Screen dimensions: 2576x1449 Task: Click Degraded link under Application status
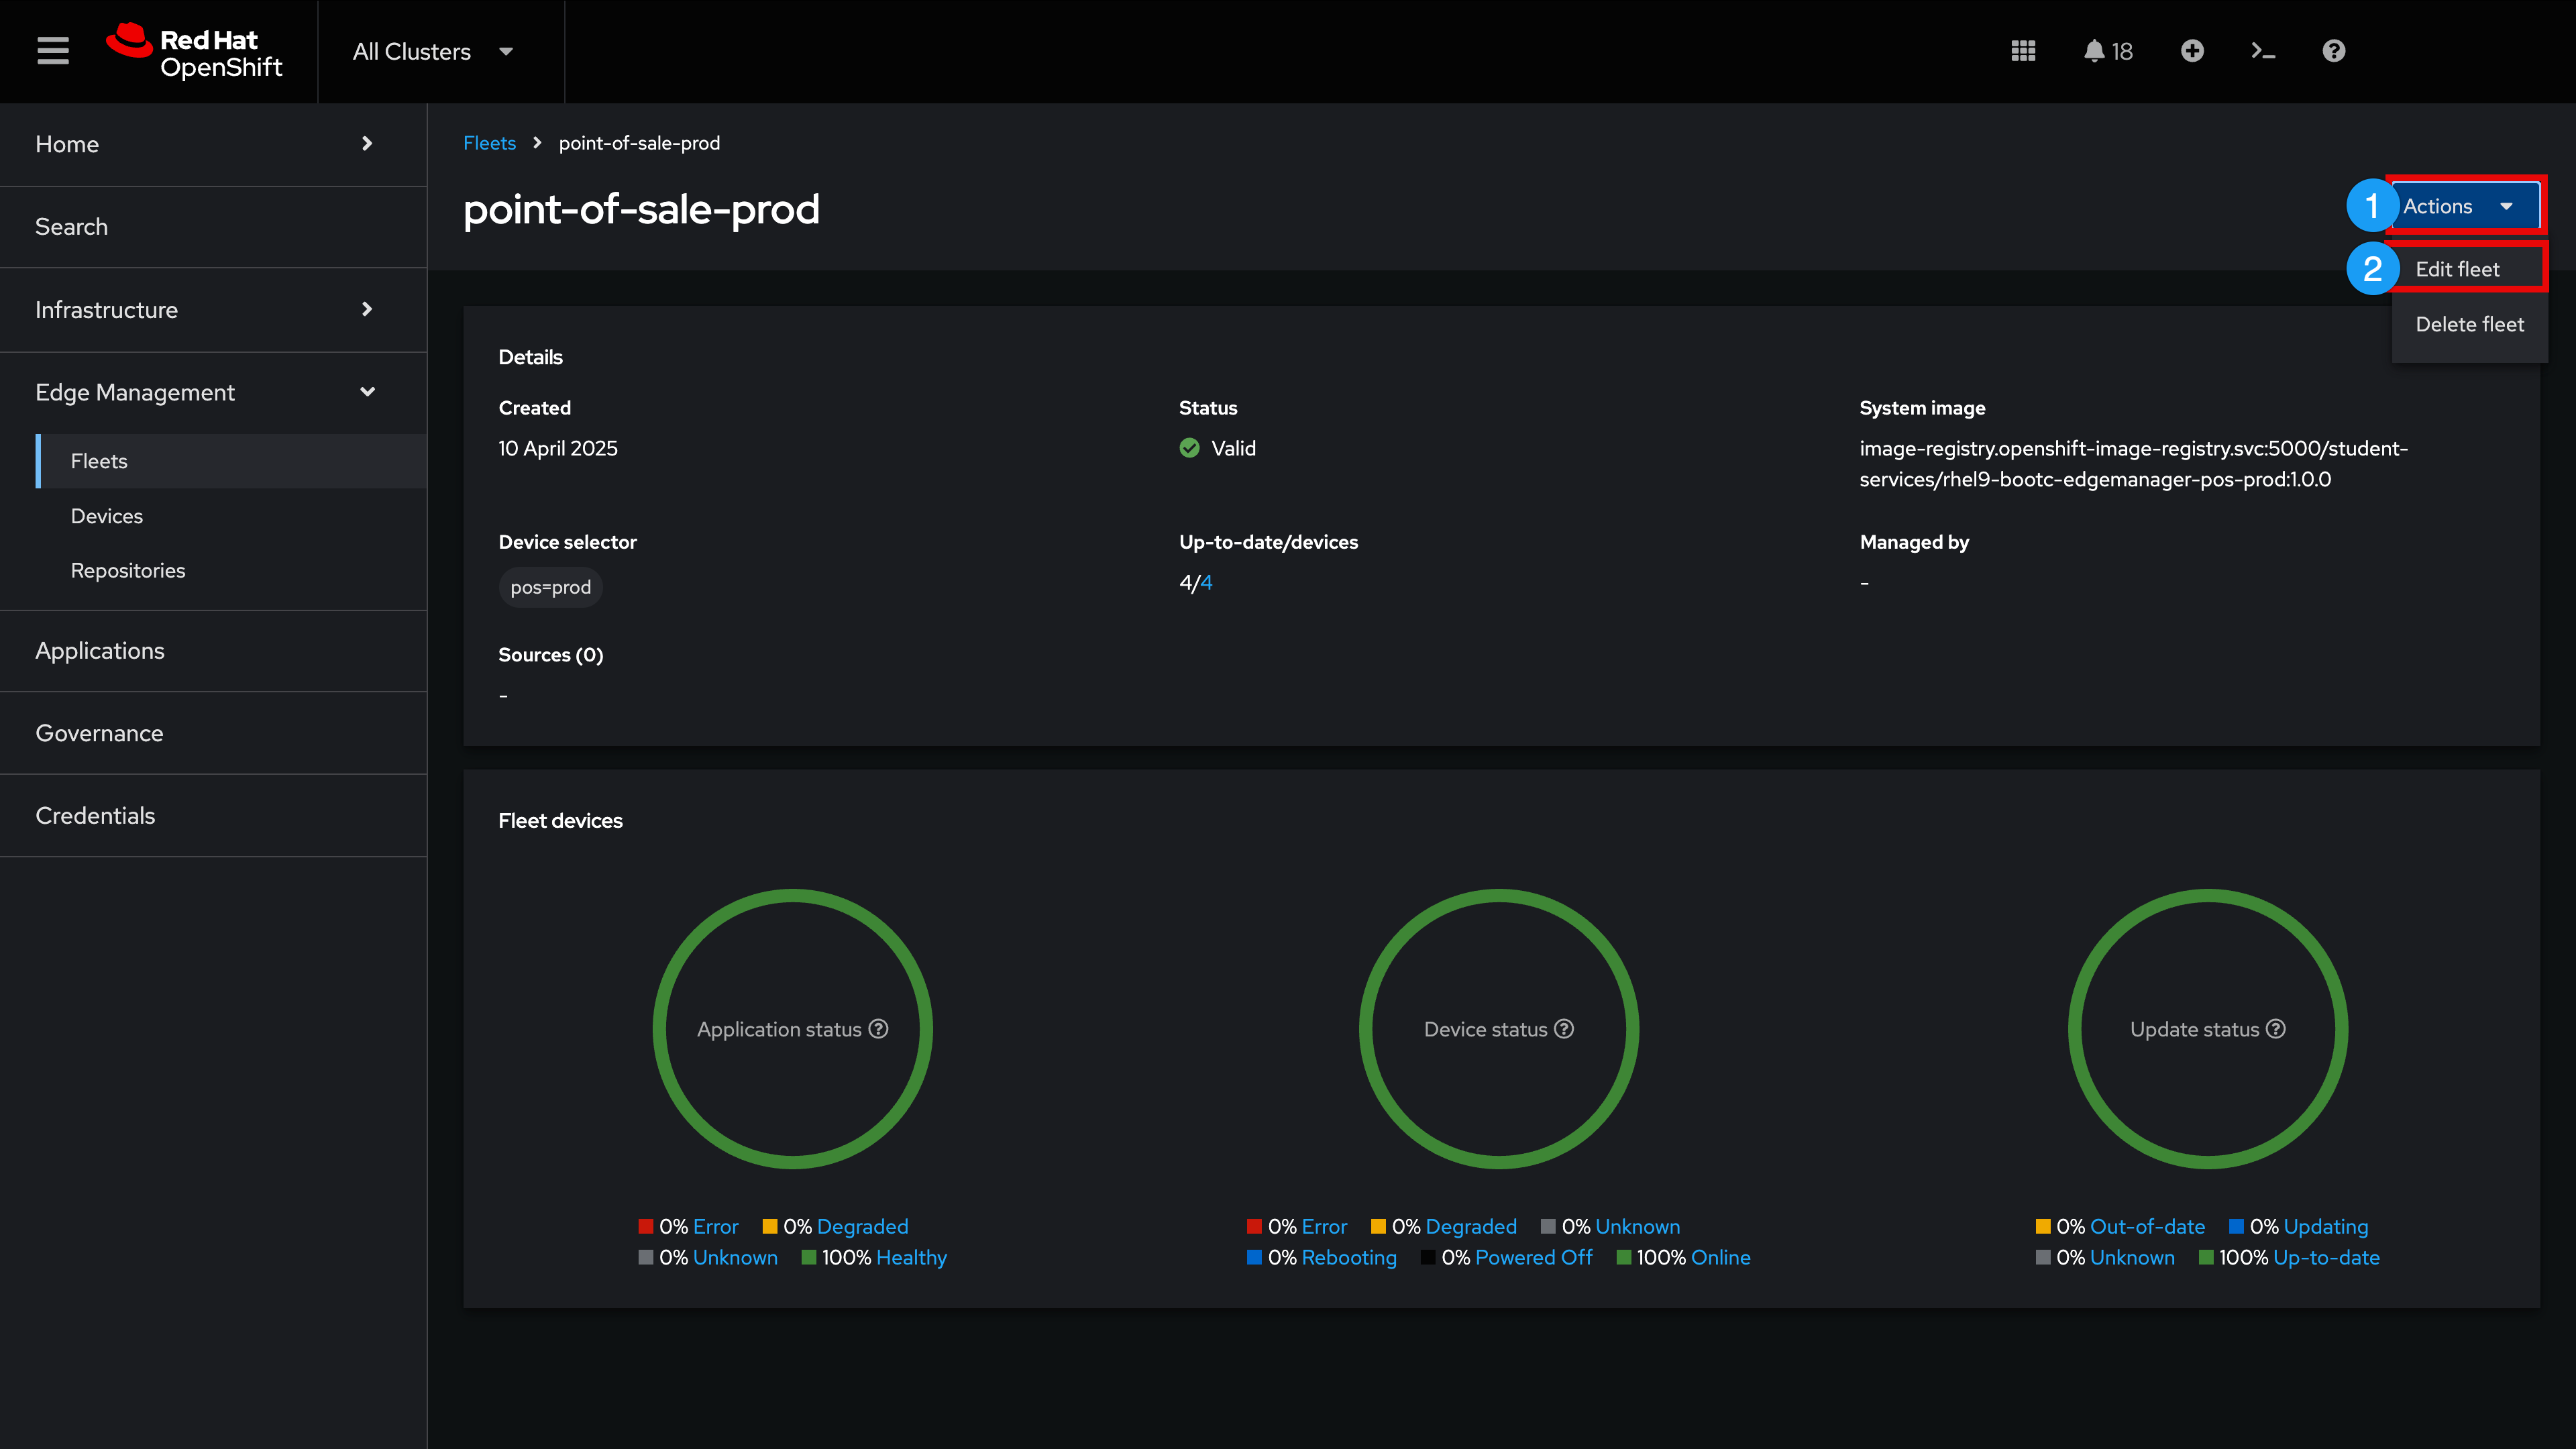(862, 1226)
